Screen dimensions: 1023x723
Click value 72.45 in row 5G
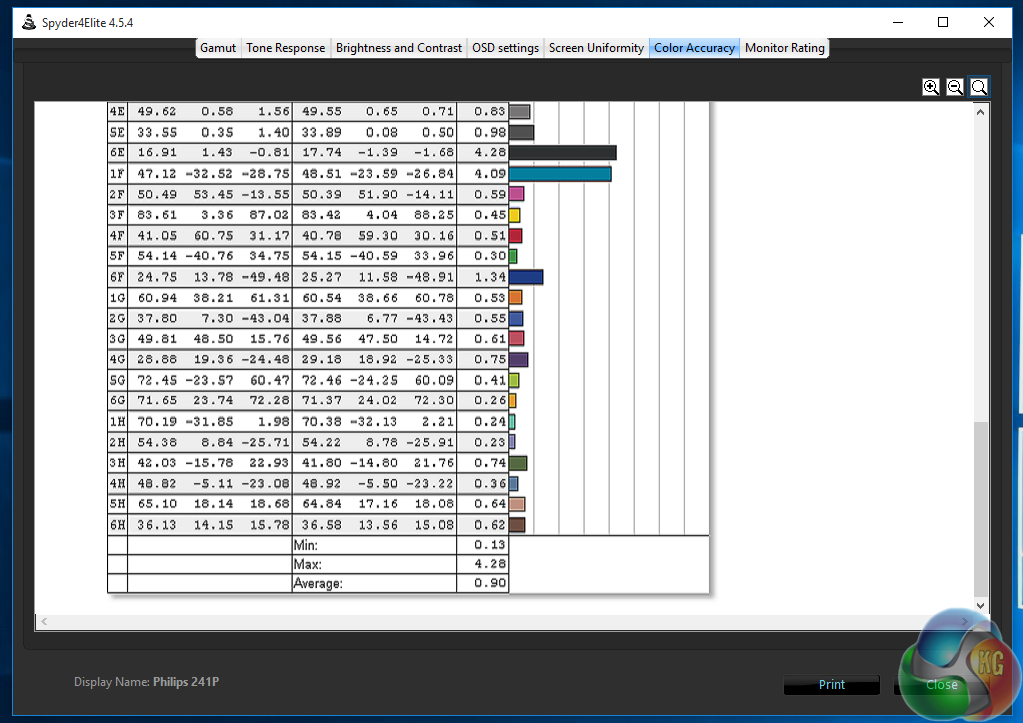pyautogui.click(x=157, y=380)
